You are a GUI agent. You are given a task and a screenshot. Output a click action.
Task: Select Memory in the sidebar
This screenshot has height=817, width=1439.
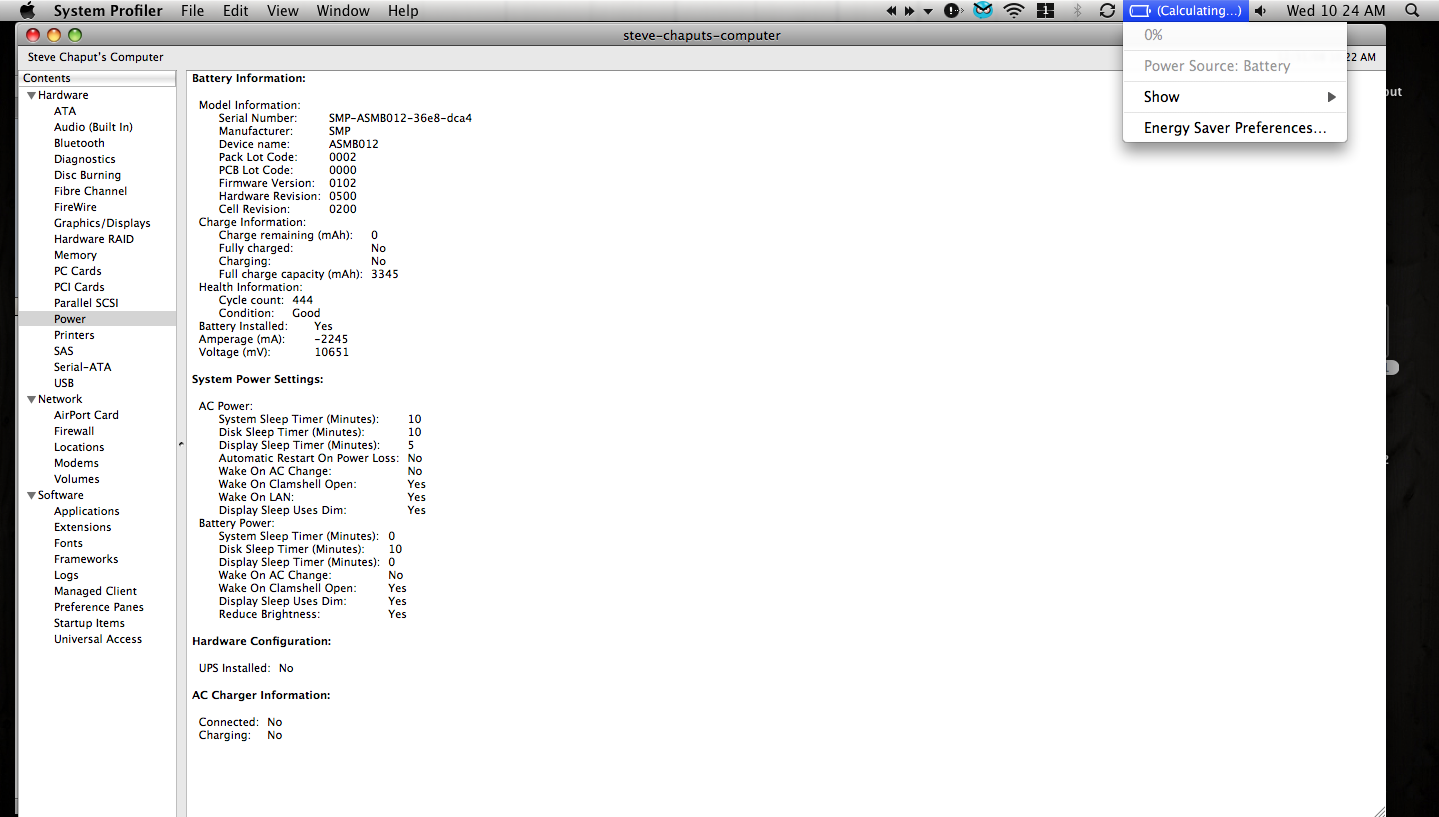click(75, 255)
